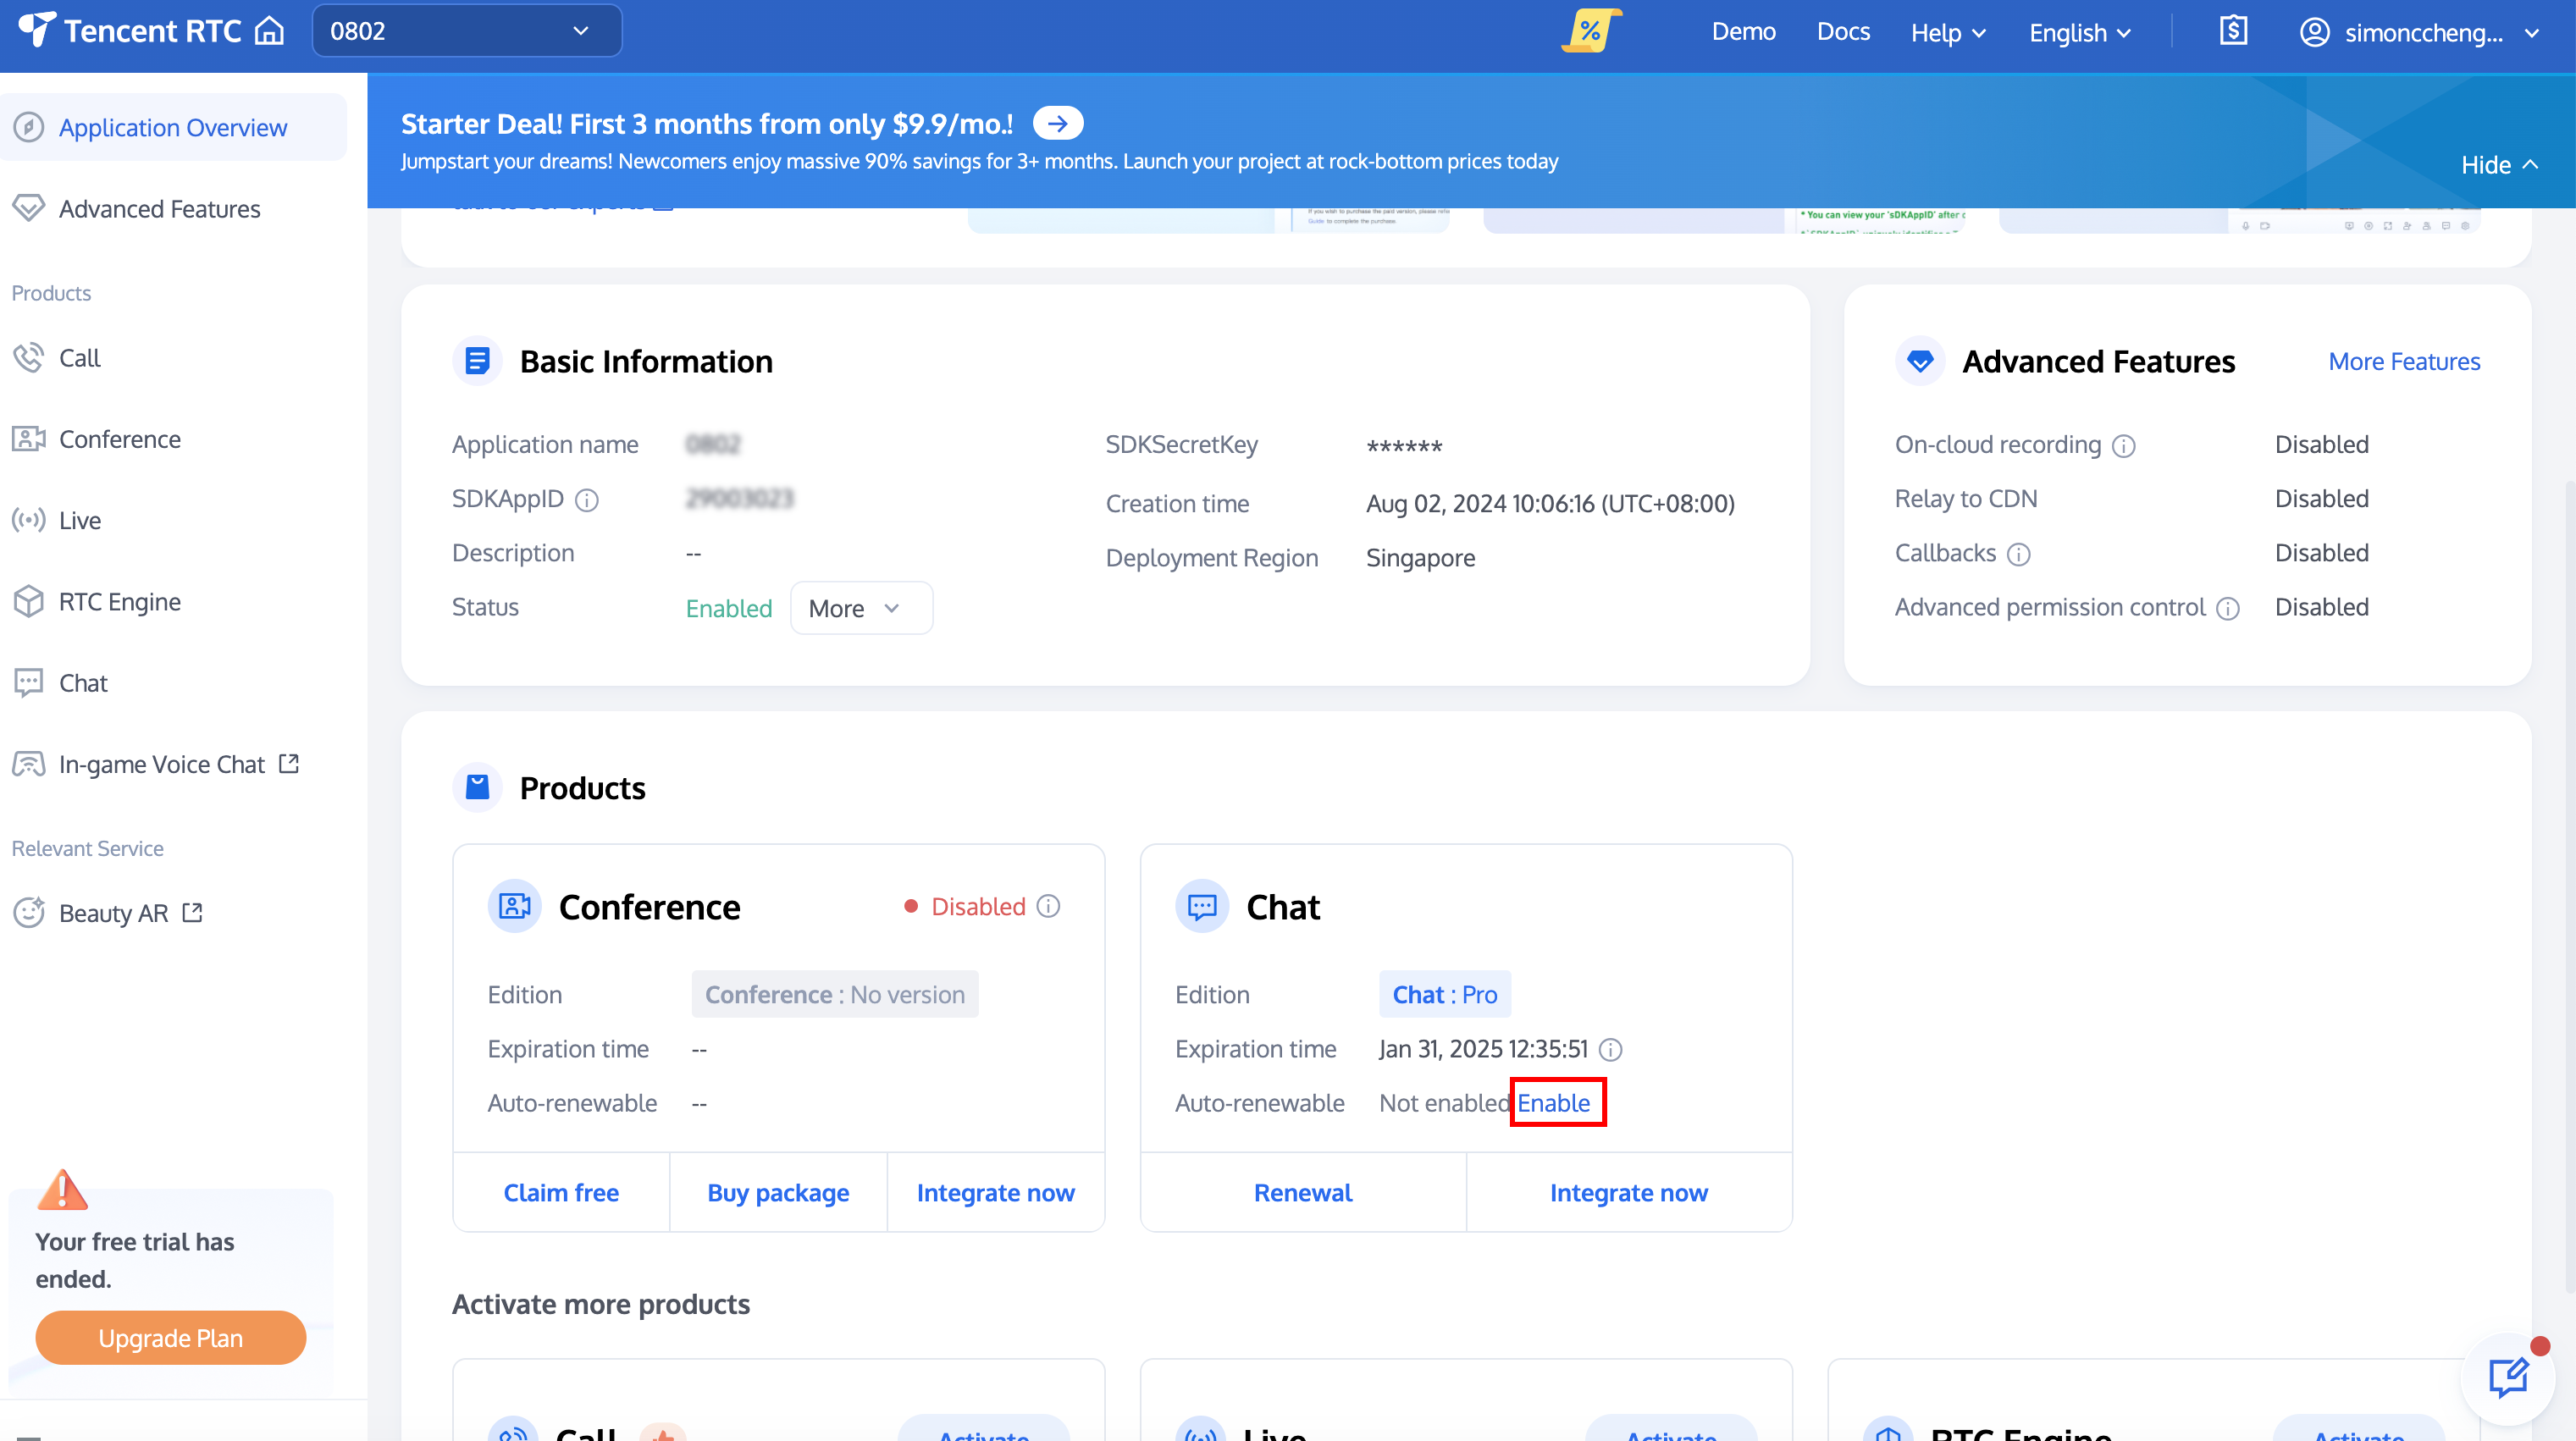The image size is (2576, 1441).
Task: Click the Starter Deal arrow button
Action: (1057, 124)
